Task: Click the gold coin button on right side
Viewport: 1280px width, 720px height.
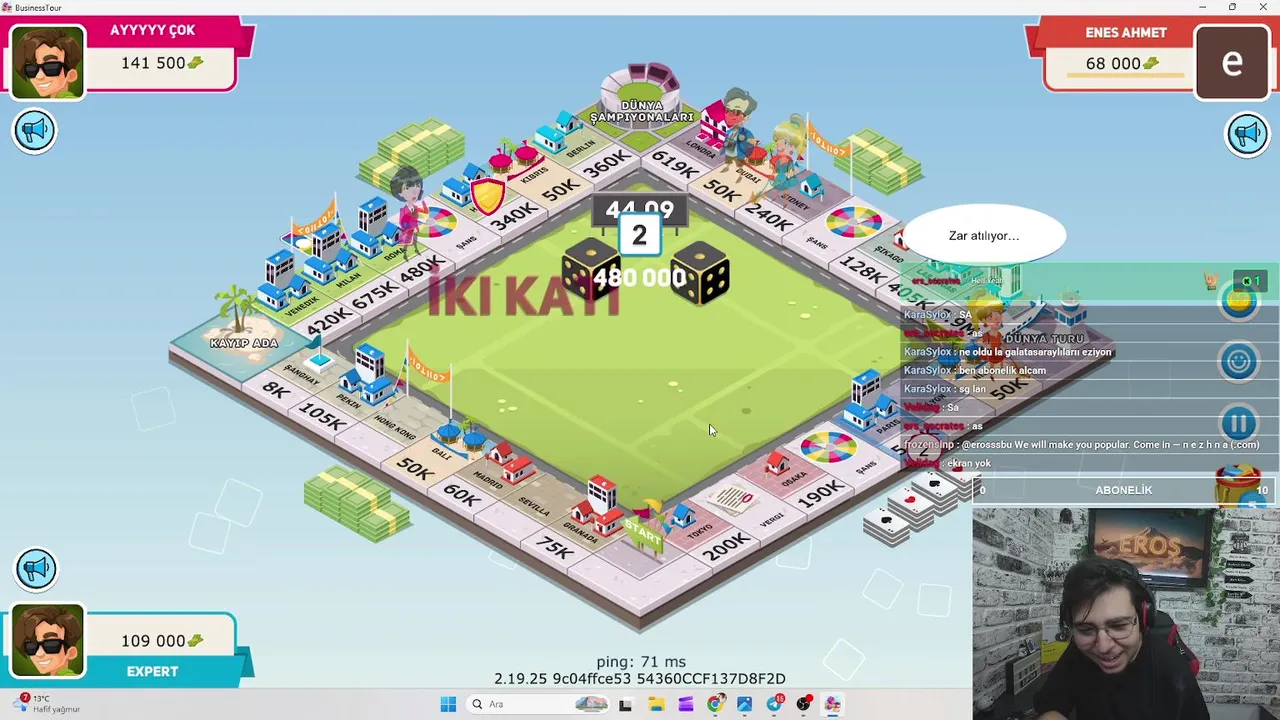Action: click(x=1238, y=300)
